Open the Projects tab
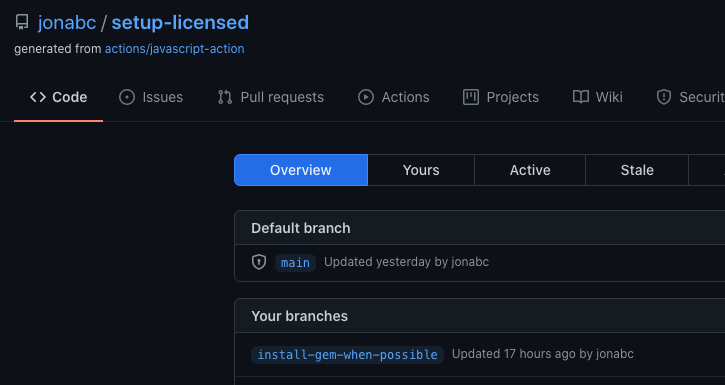Viewport: 725px width, 385px height. pyautogui.click(x=501, y=97)
